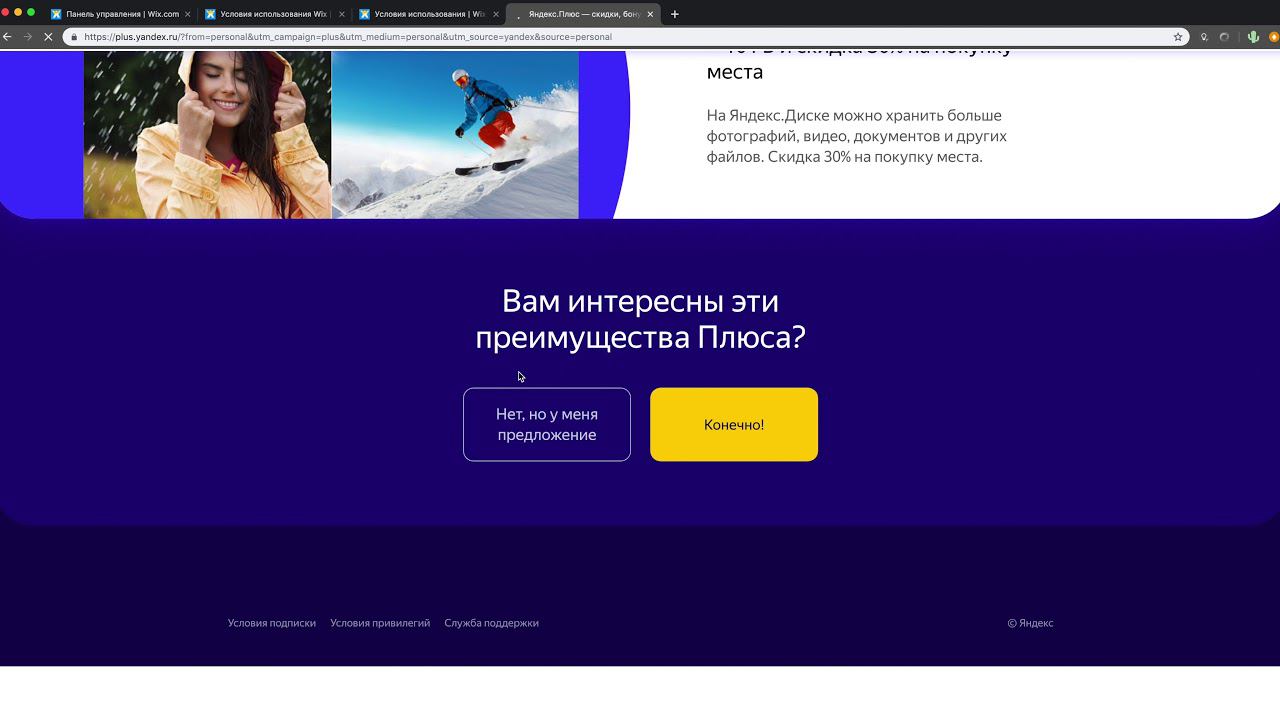The height and width of the screenshot is (720, 1280).
Task: Bookmark this page with the star
Action: point(1178,37)
